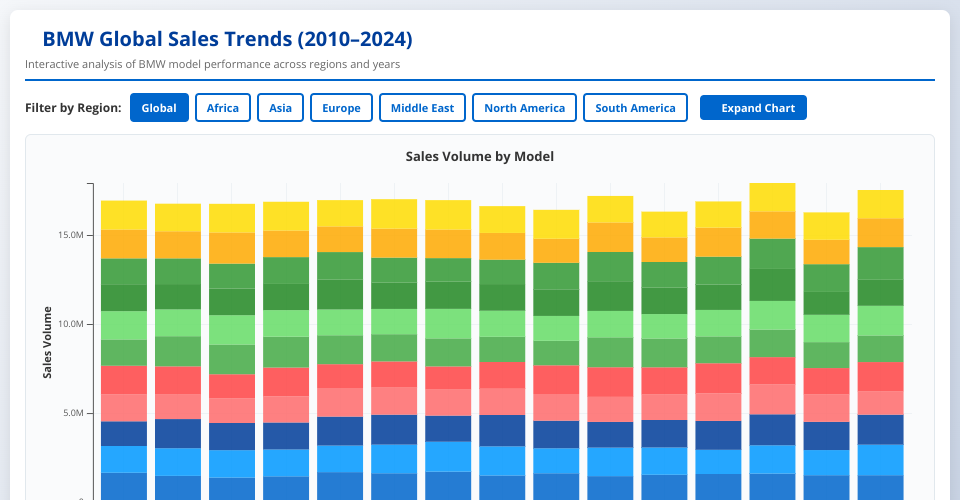Click the 15.0M y-axis tick label
Screen dimensions: 960x500
(x=70, y=235)
